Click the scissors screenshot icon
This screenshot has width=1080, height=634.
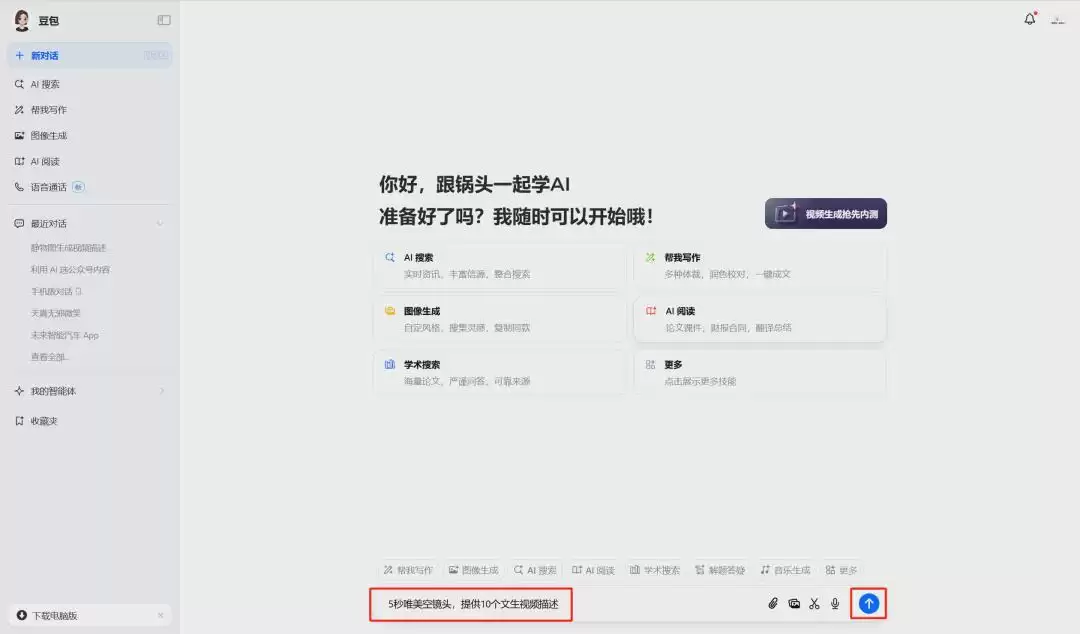pyautogui.click(x=815, y=604)
